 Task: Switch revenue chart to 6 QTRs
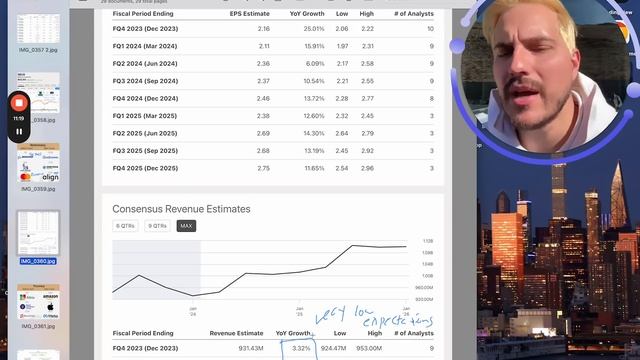pos(125,226)
